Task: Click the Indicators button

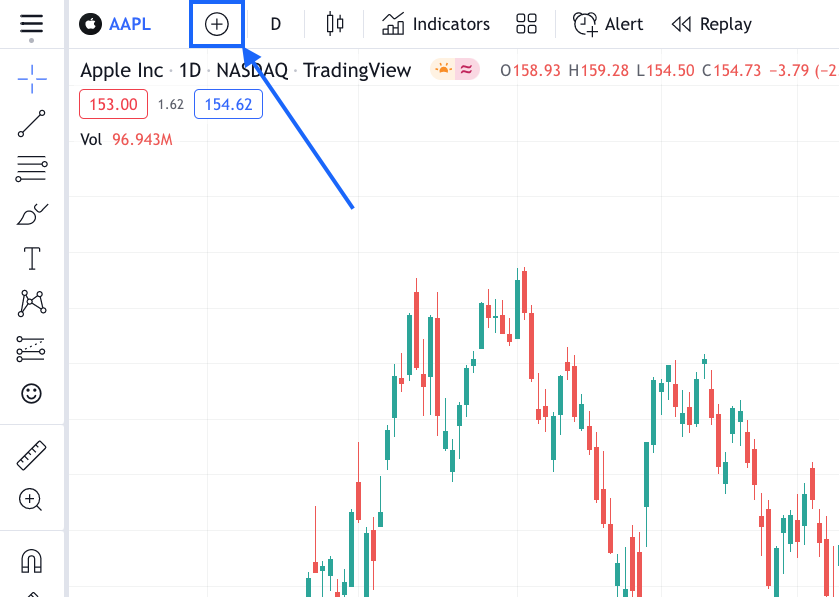Action: coord(435,23)
